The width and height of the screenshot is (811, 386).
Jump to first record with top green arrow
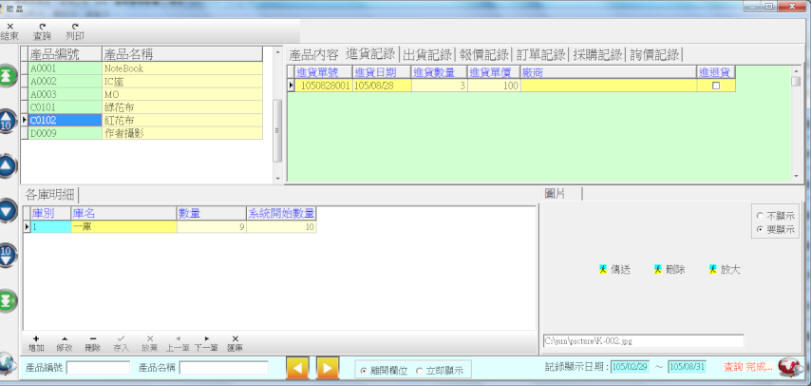coord(8,76)
